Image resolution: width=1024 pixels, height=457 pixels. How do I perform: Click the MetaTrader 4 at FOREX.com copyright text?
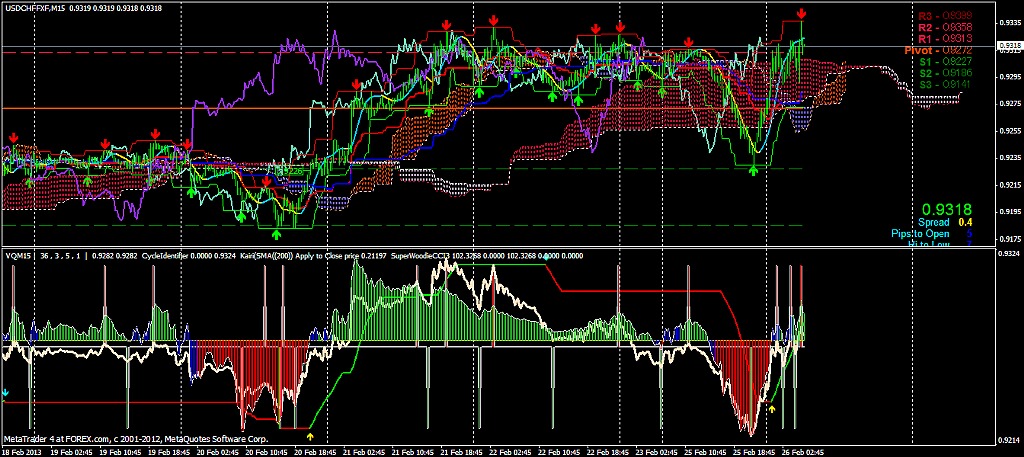135,439
